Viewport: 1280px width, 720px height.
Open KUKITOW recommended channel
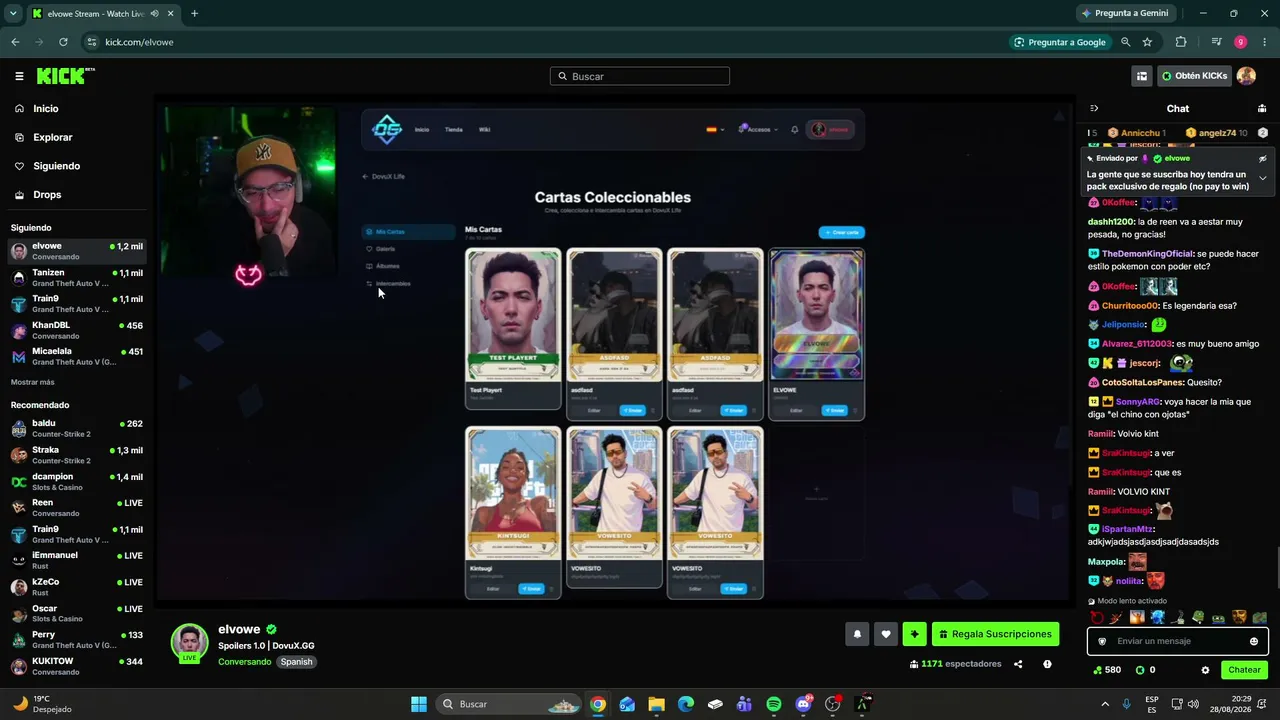click(78, 666)
